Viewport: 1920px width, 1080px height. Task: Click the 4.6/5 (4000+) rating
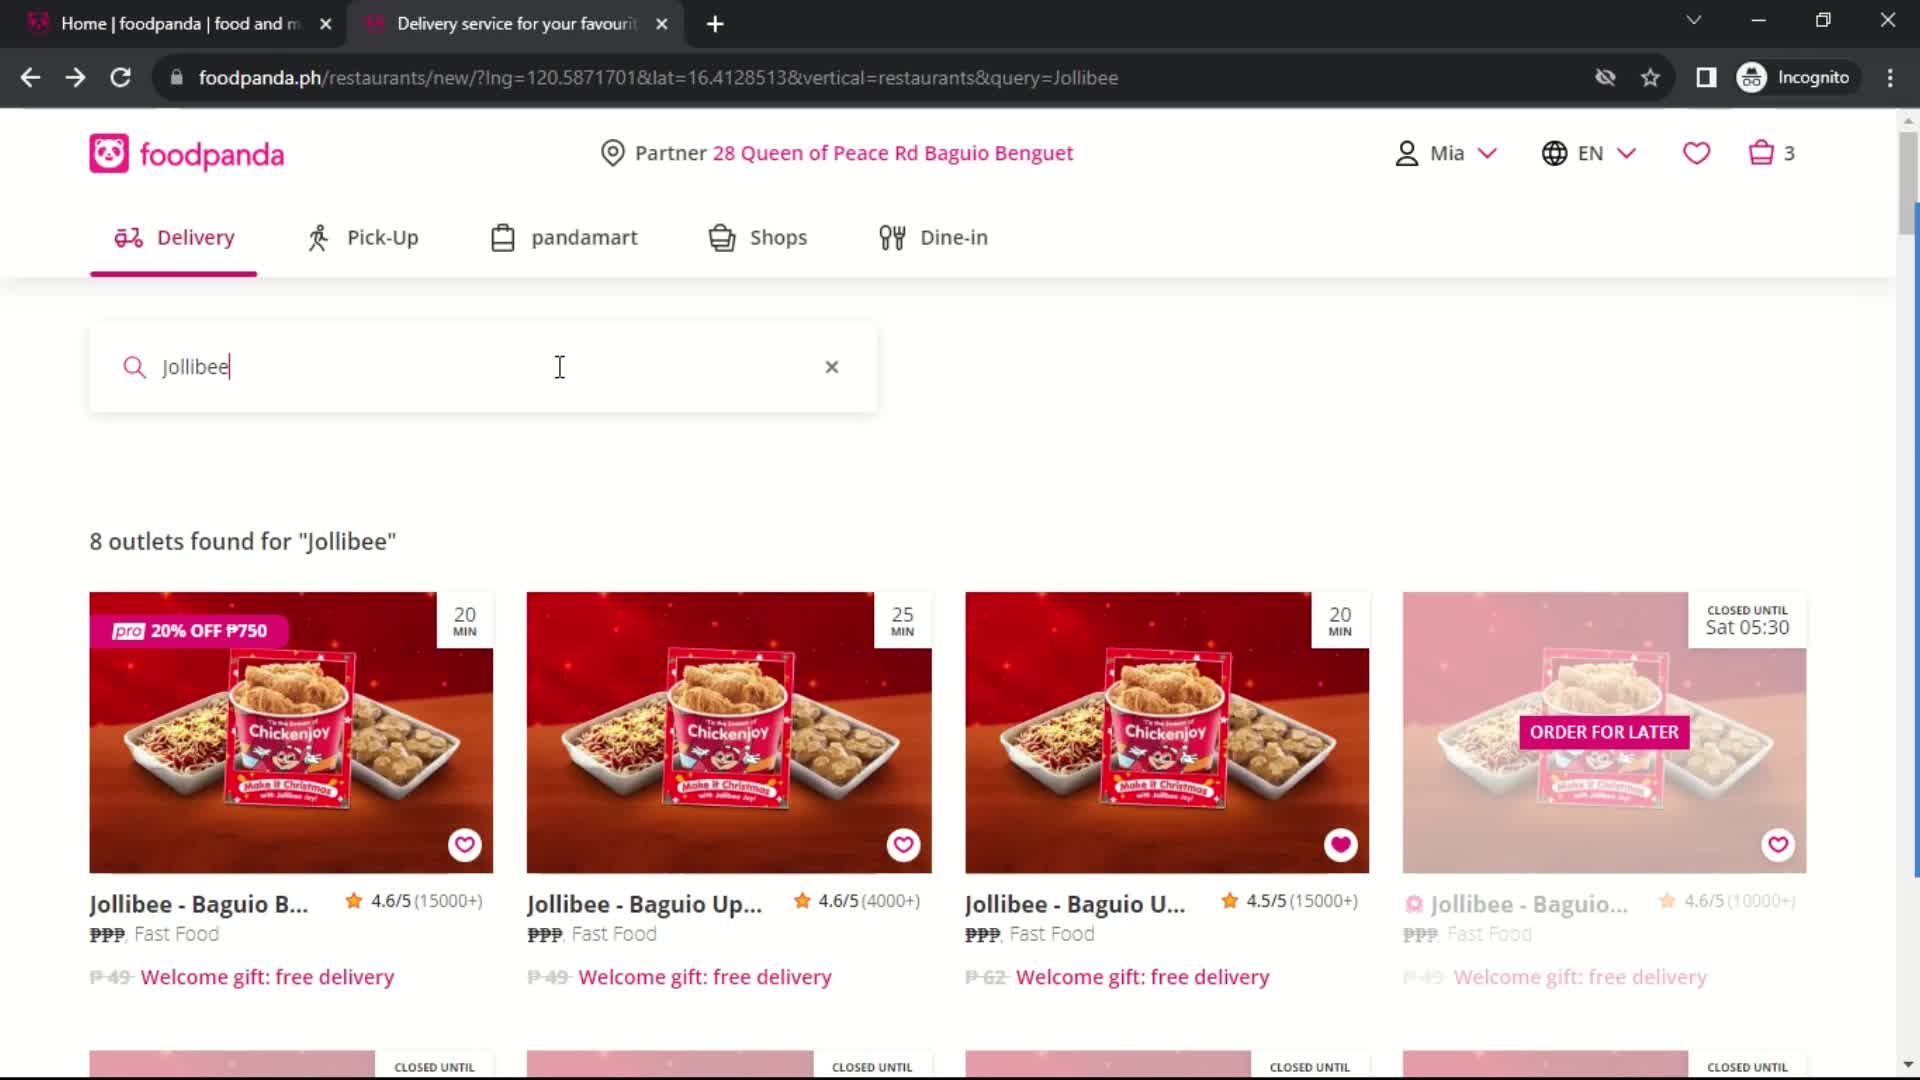pos(857,901)
